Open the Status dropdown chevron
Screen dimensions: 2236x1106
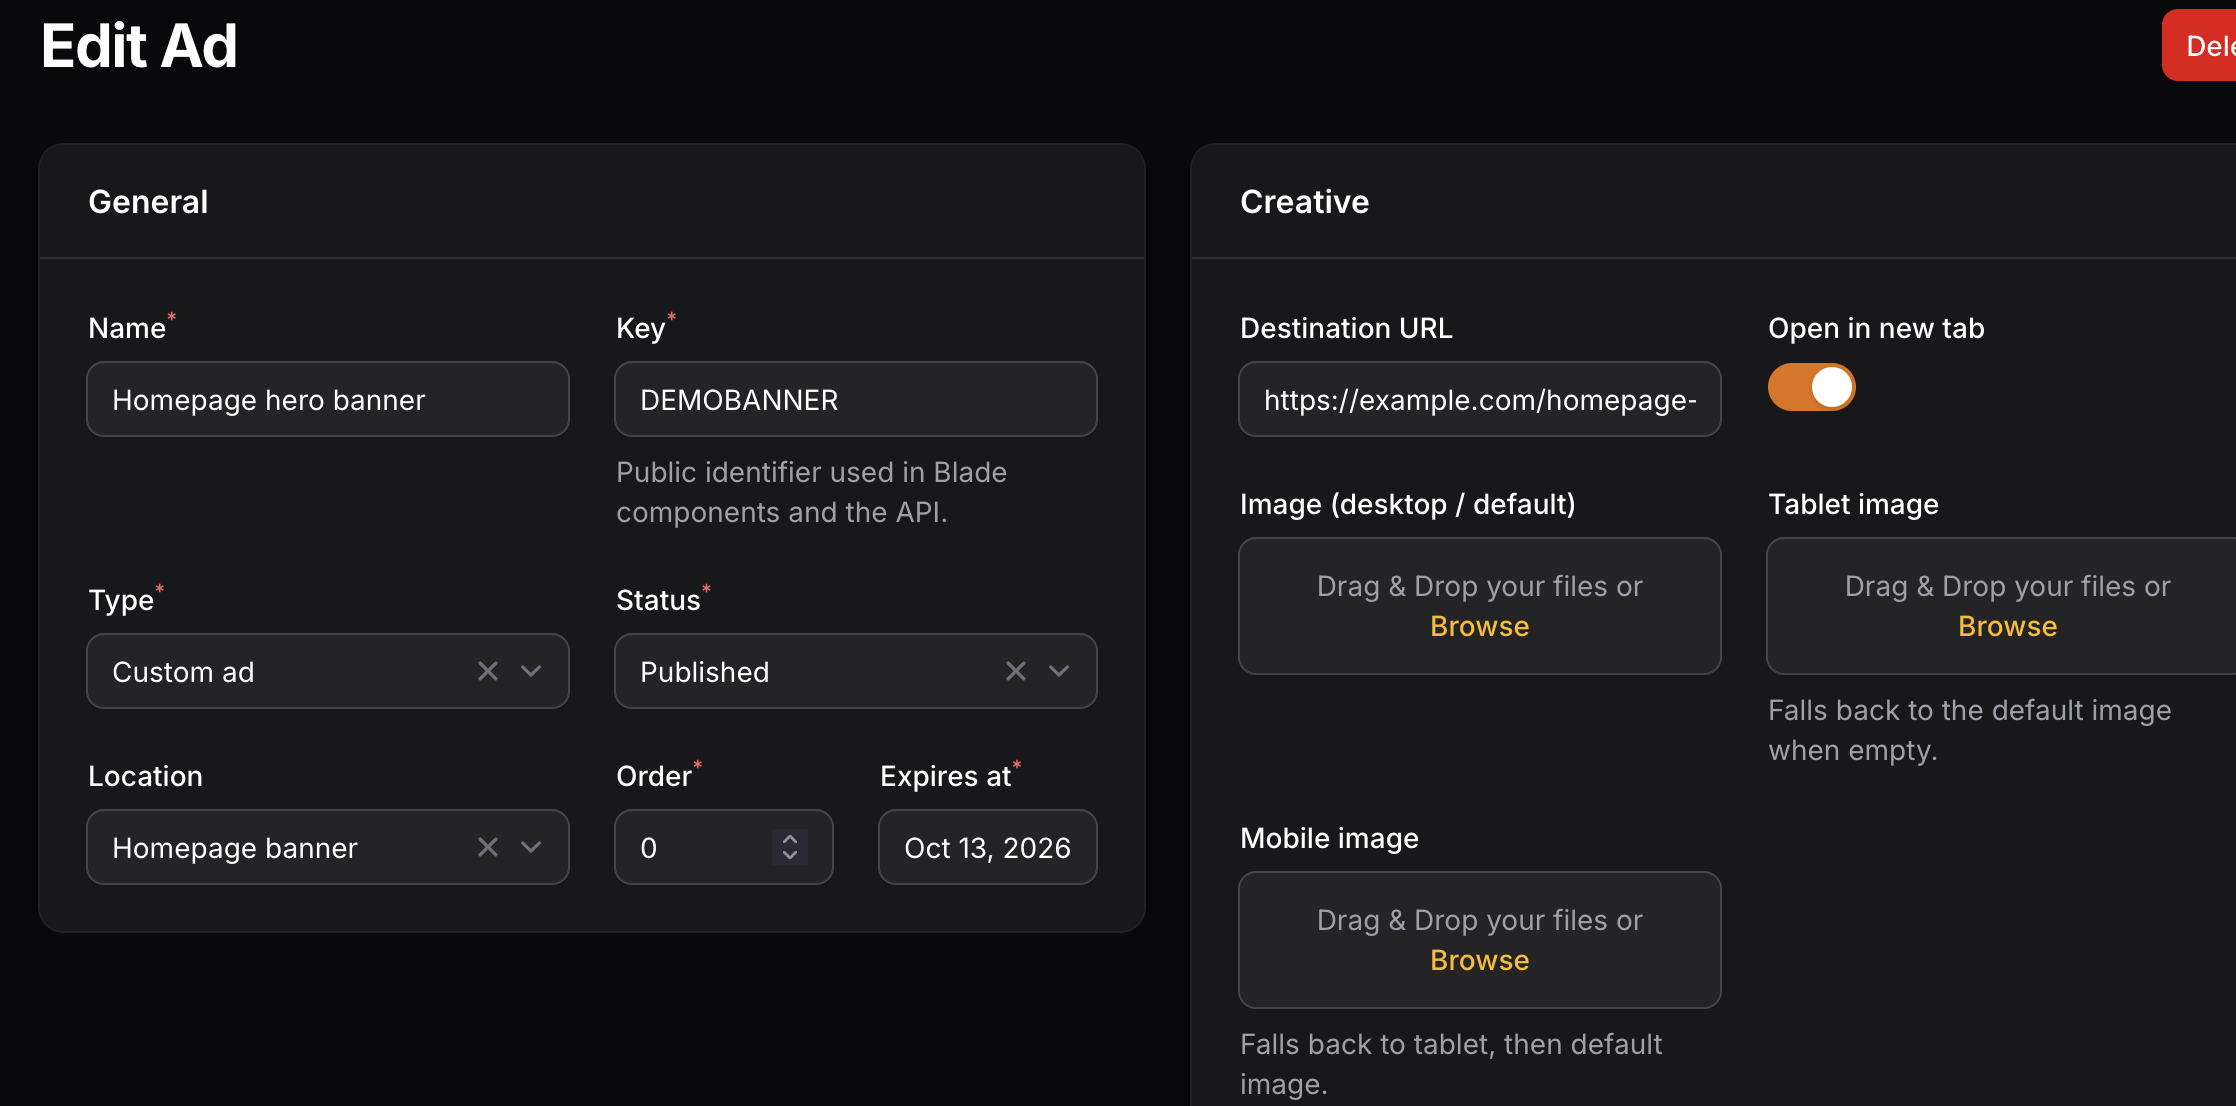(x=1059, y=671)
